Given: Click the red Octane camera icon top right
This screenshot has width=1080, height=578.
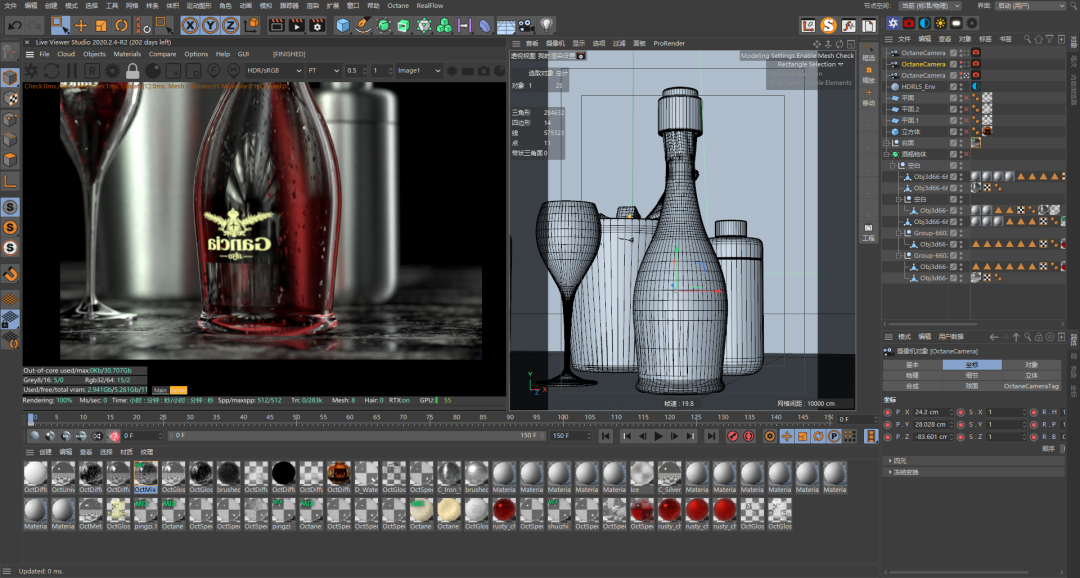Looking at the screenshot, I should (909, 23).
